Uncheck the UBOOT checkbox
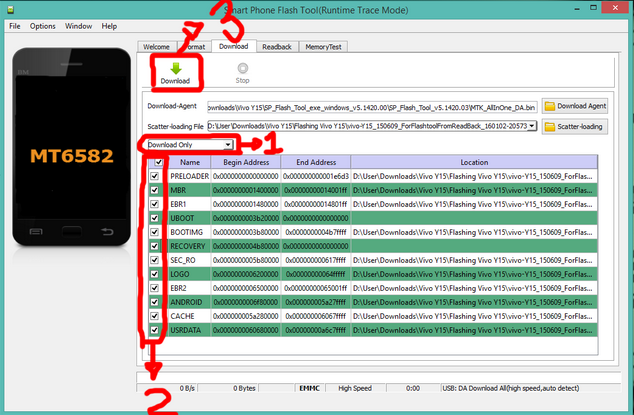634x415 pixels. (x=154, y=218)
